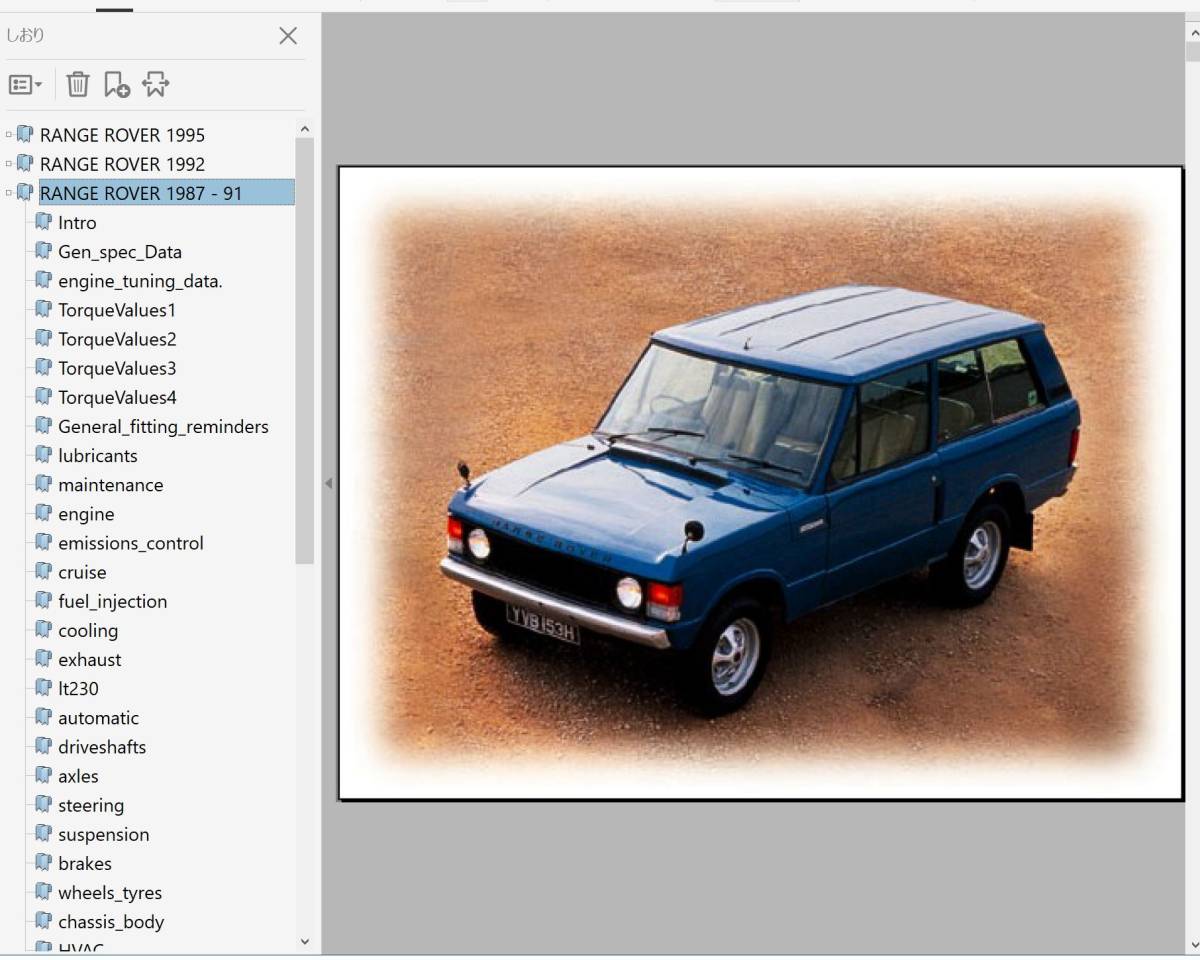Open the axles bookmark

pyautogui.click(x=78, y=776)
